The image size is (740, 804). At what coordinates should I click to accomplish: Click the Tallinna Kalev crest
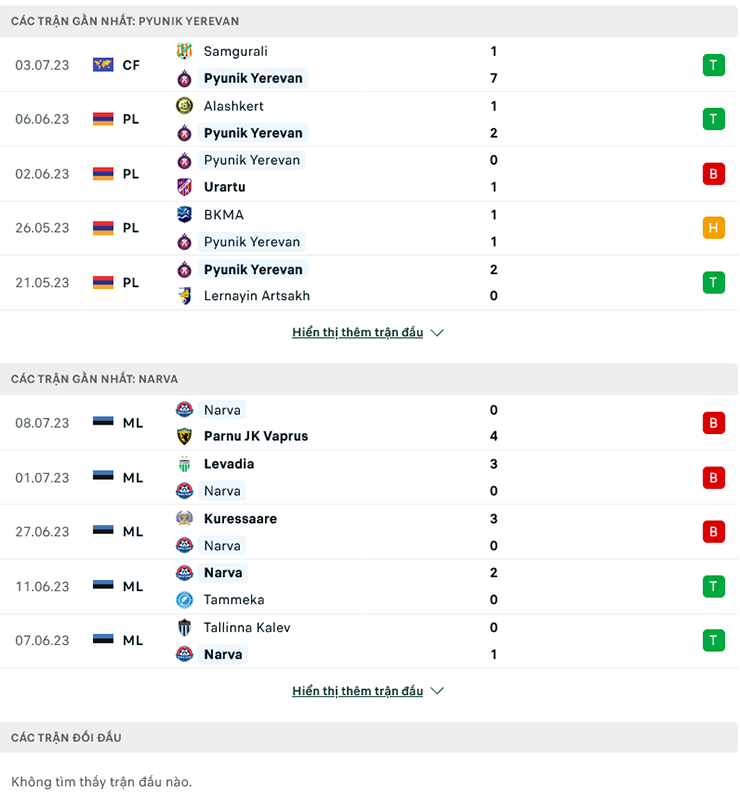coord(184,628)
